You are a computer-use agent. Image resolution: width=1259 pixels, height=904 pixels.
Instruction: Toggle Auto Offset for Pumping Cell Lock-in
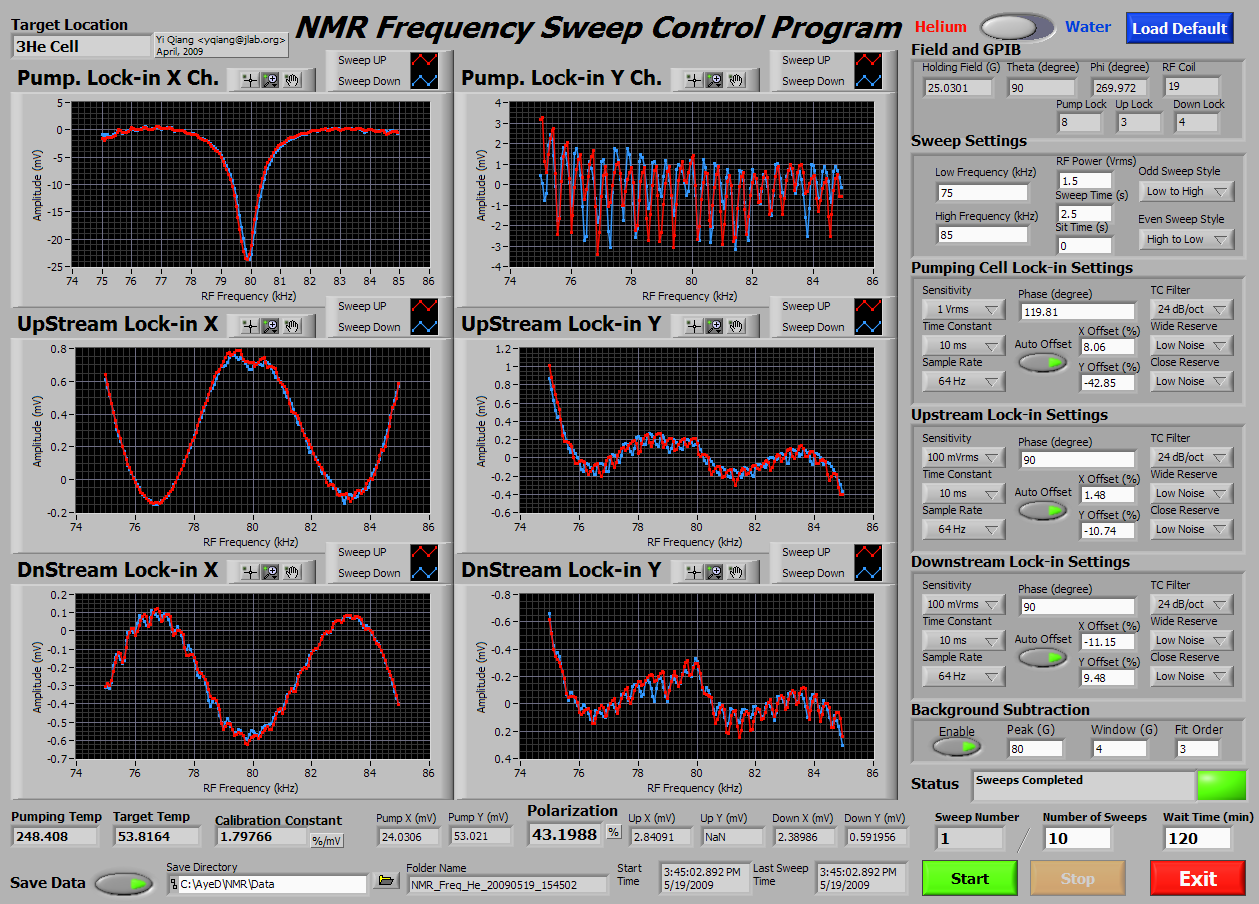[x=1043, y=362]
